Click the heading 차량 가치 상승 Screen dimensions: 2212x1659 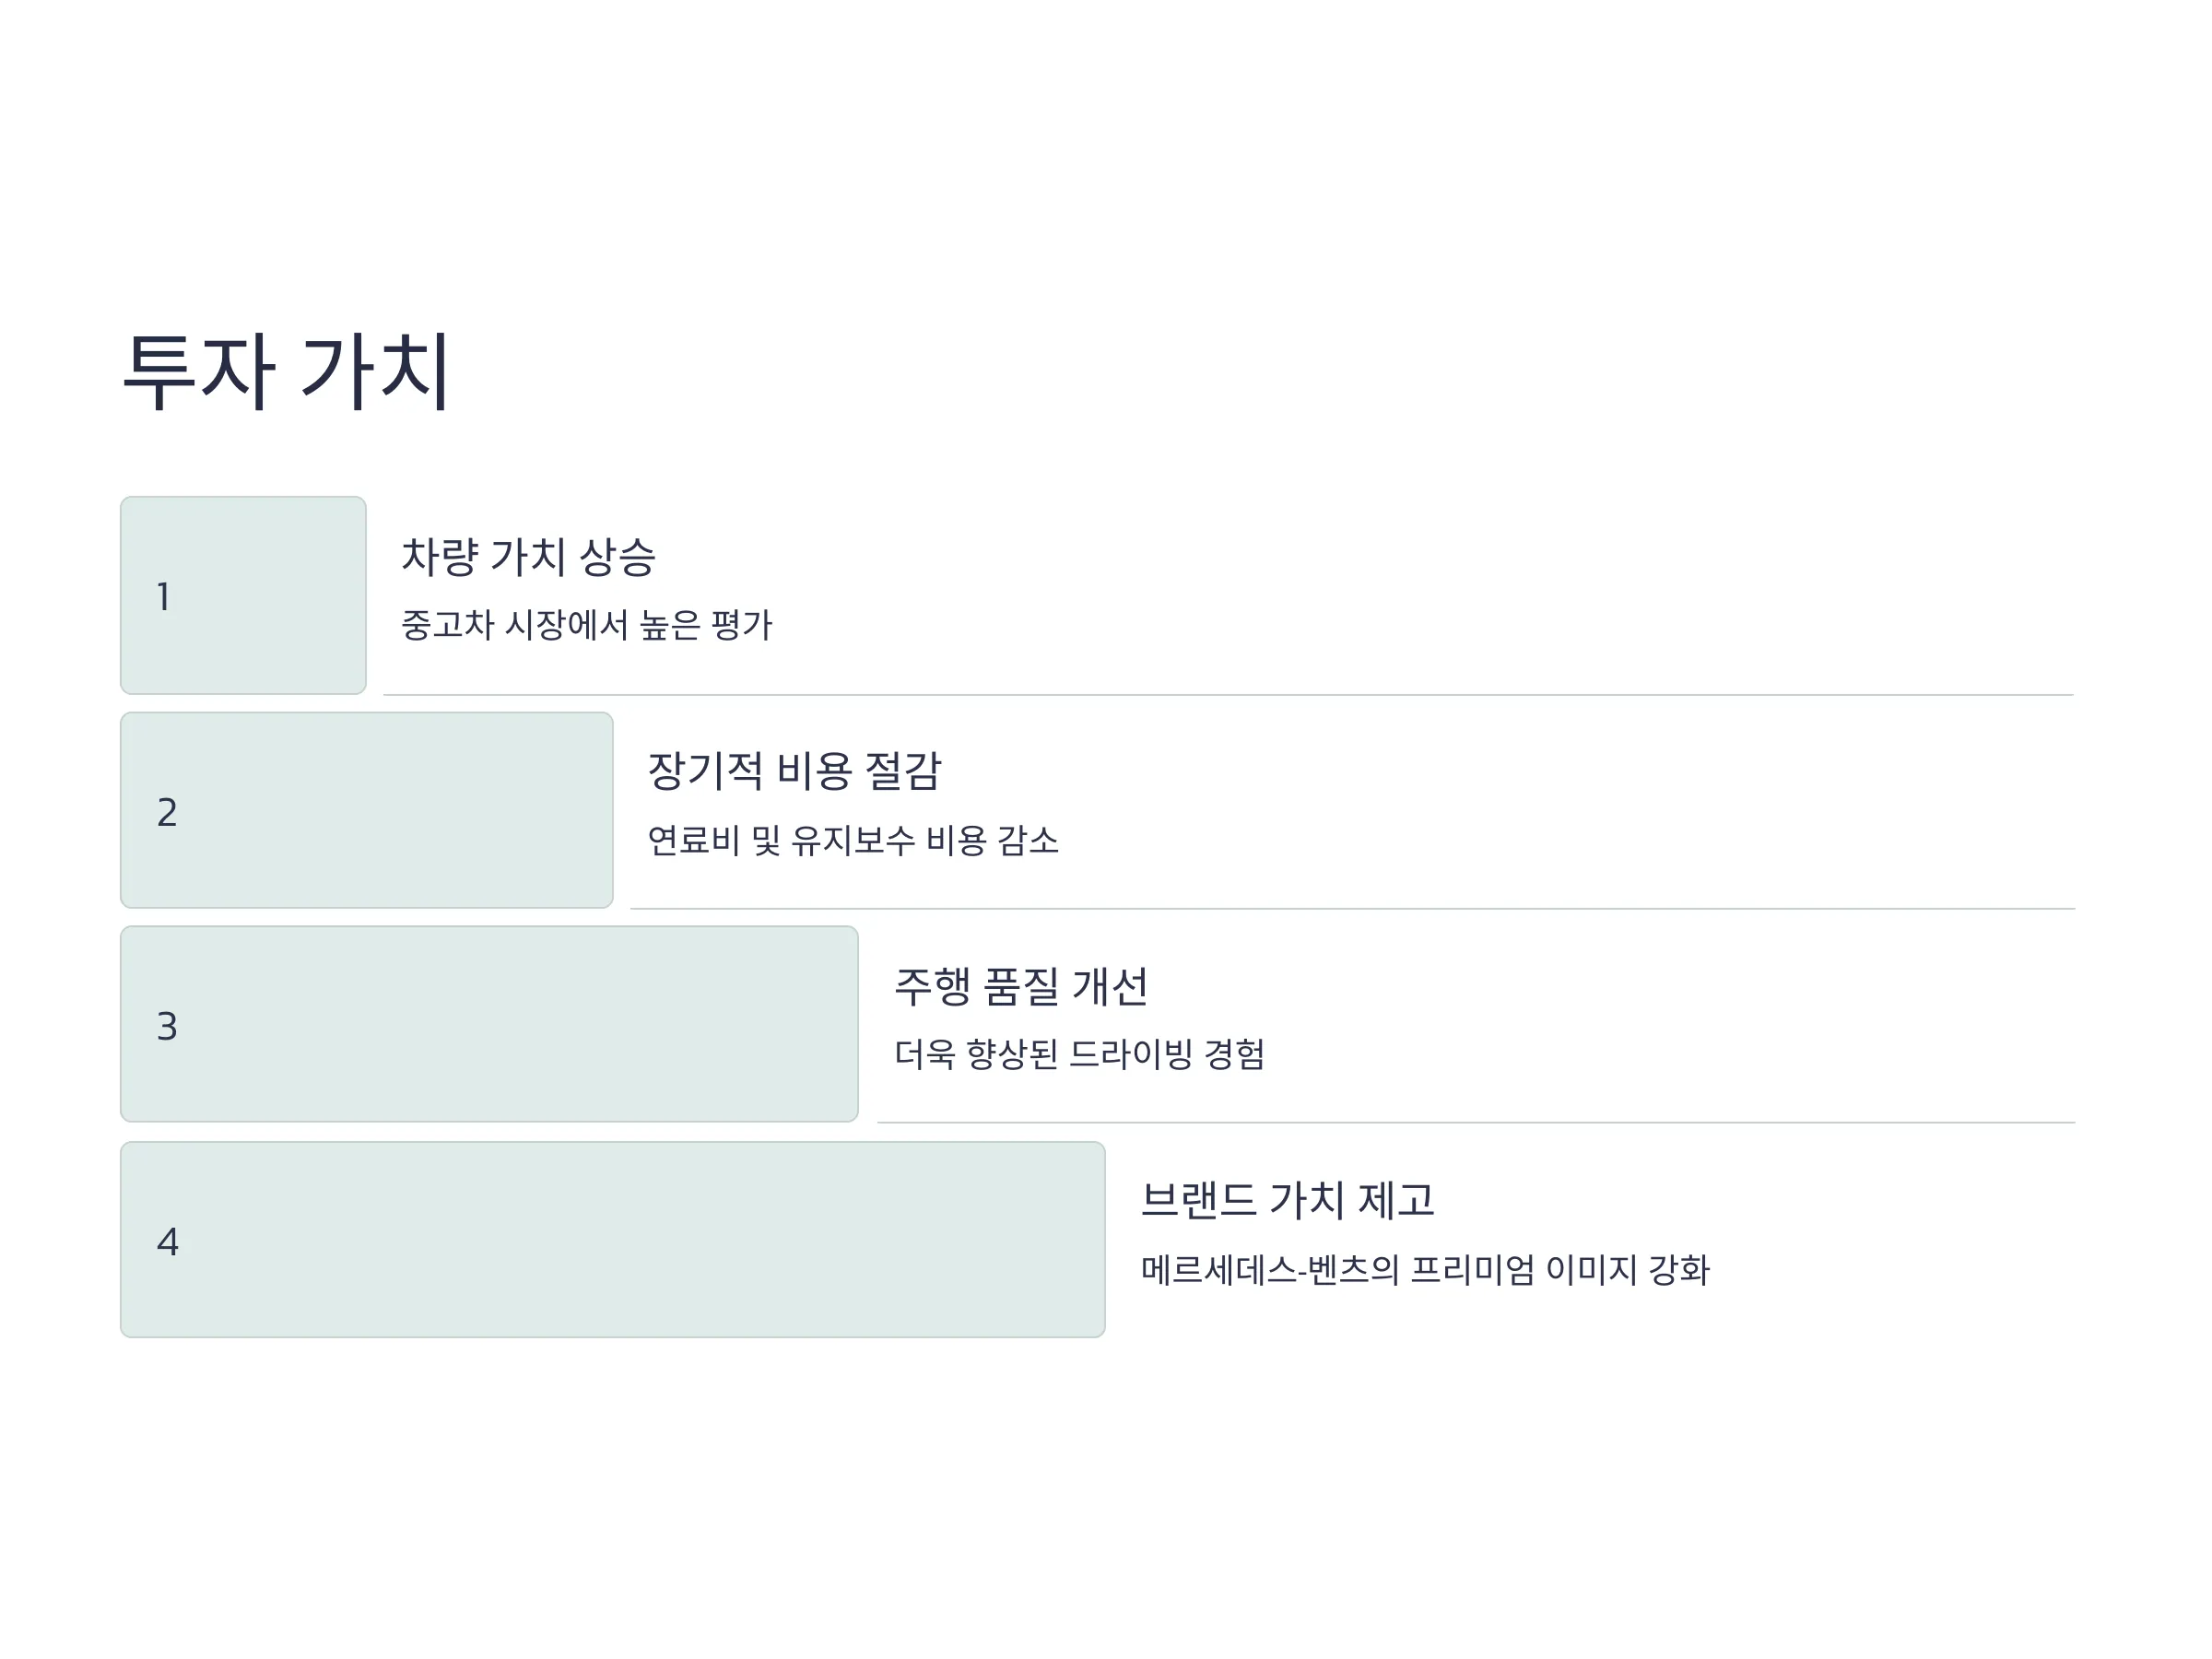tap(528, 557)
